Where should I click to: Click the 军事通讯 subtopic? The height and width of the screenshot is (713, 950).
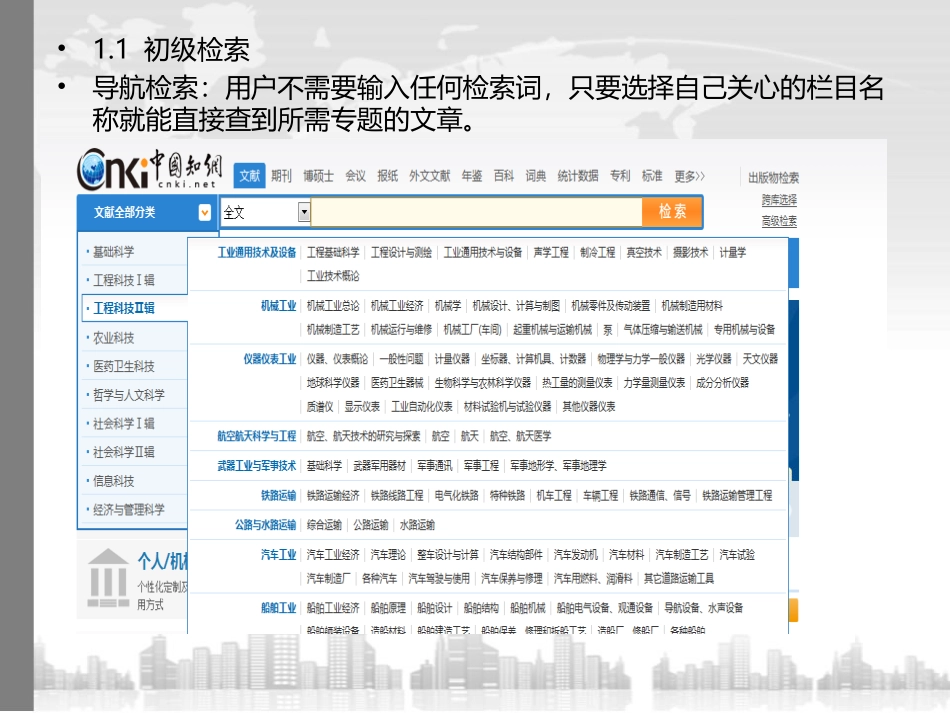(x=435, y=466)
